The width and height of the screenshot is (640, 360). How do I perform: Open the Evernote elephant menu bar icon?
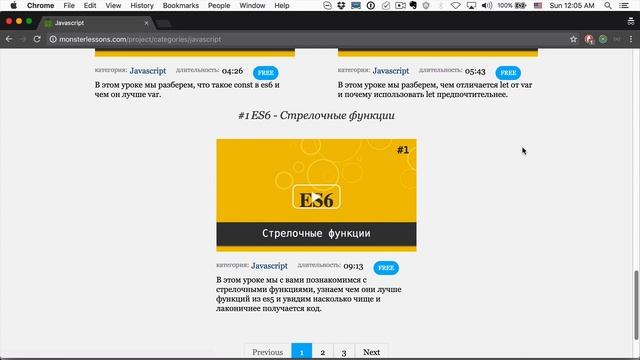point(413,6)
